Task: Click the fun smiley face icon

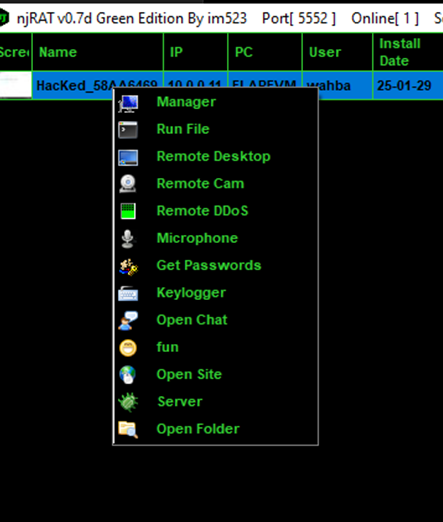Action: click(x=128, y=348)
